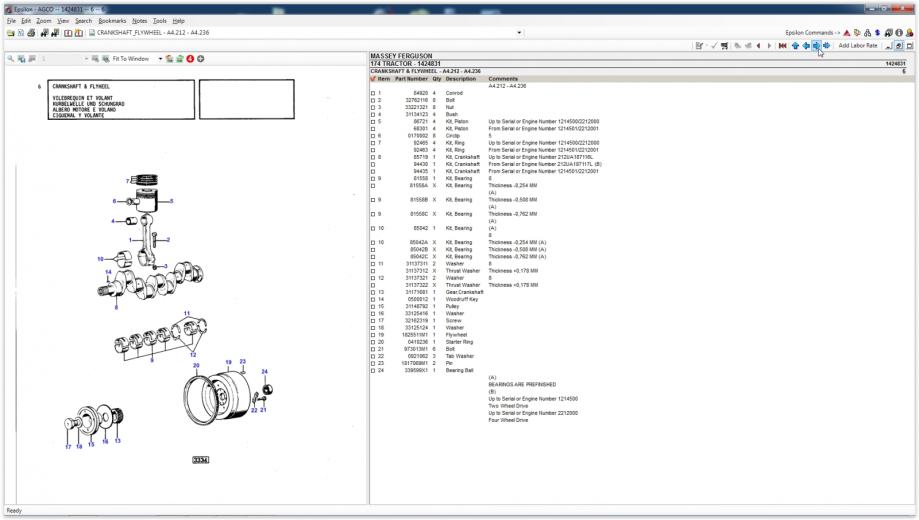Open the Fit To Window zoom dropdown
This screenshot has height=520, width=919.
(160, 59)
